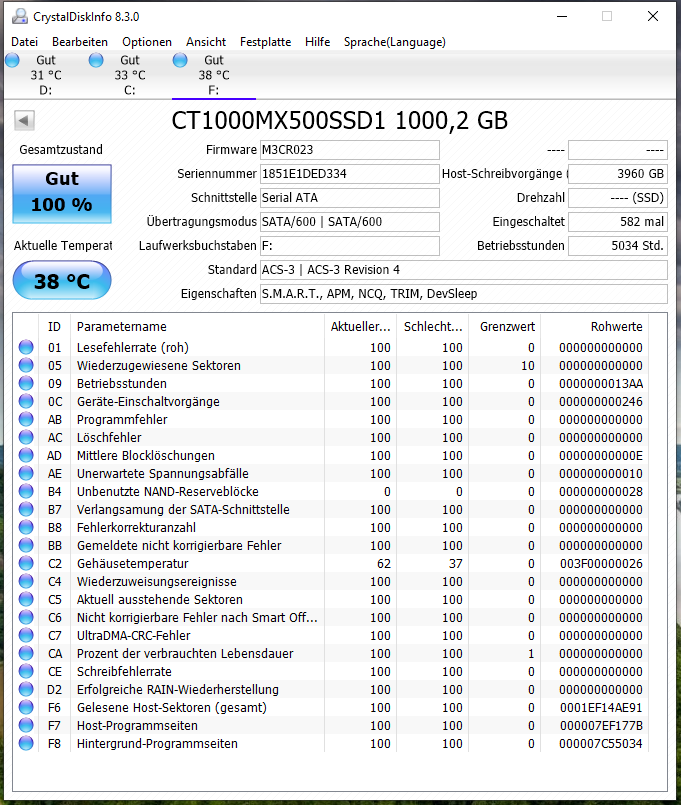Click status orb of Gehäusetemperatur row

point(26,563)
